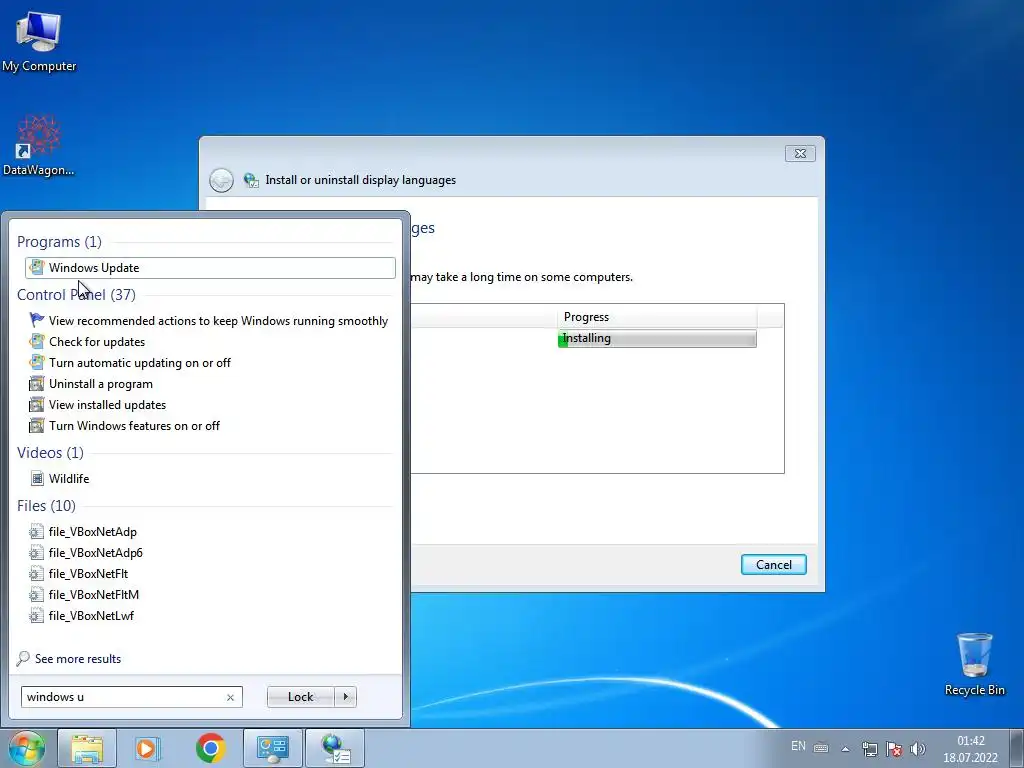Click the Check for updates icon

pos(37,342)
